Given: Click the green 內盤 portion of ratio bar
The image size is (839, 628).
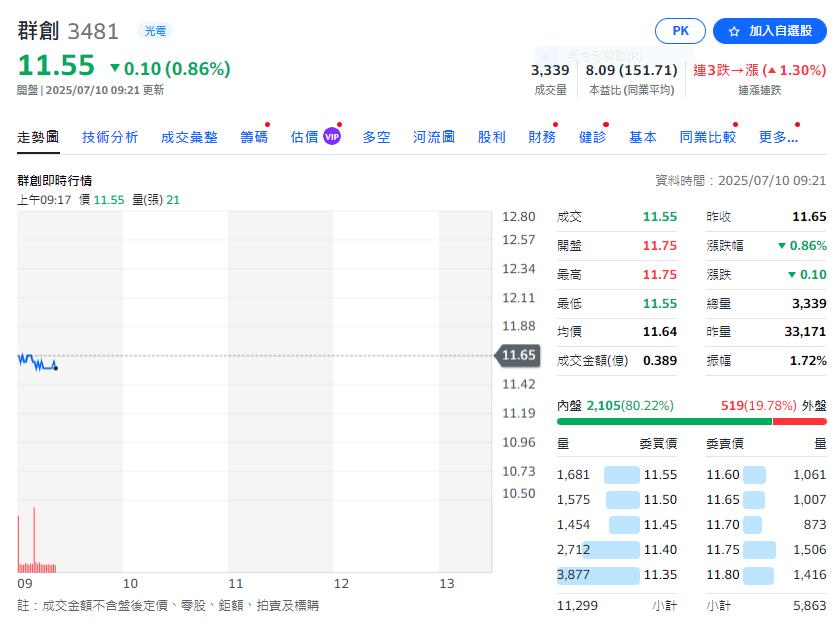Looking at the screenshot, I should [664, 422].
